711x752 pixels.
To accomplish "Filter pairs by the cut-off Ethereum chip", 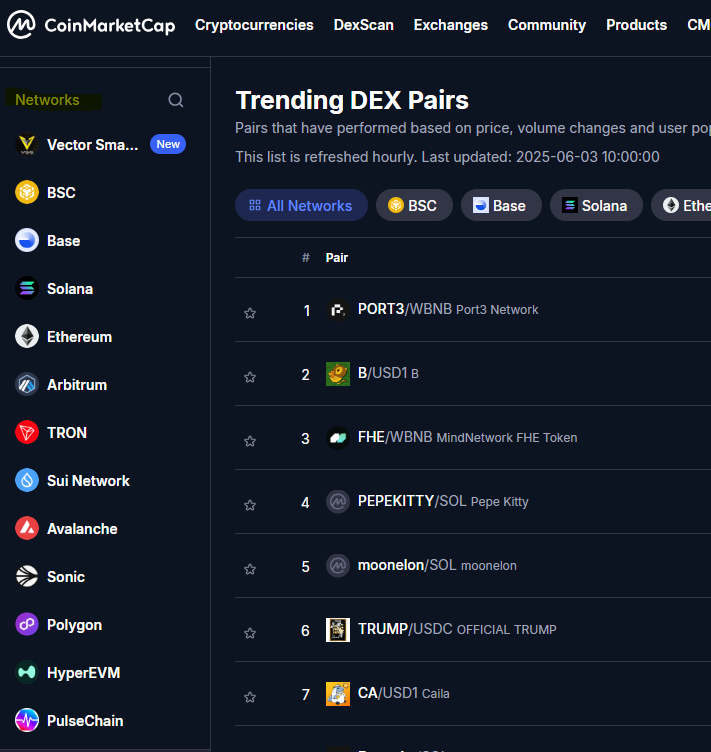I will [681, 205].
